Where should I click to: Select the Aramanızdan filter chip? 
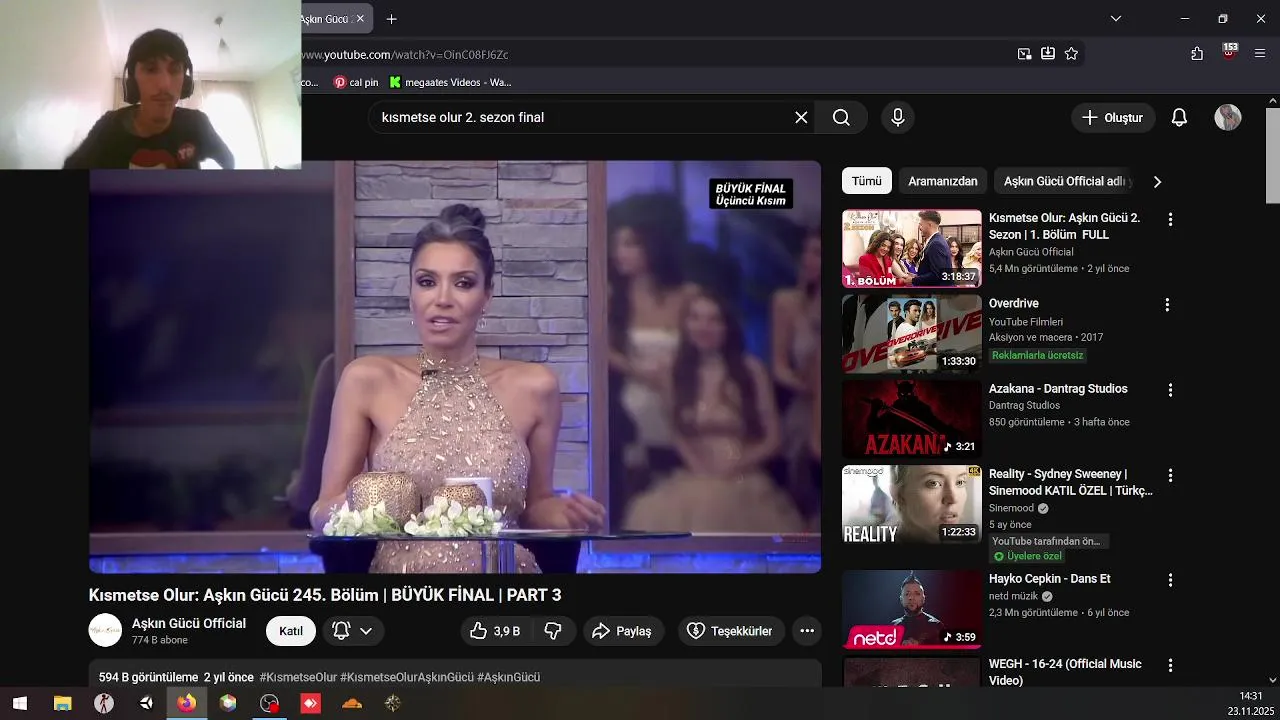click(x=943, y=181)
